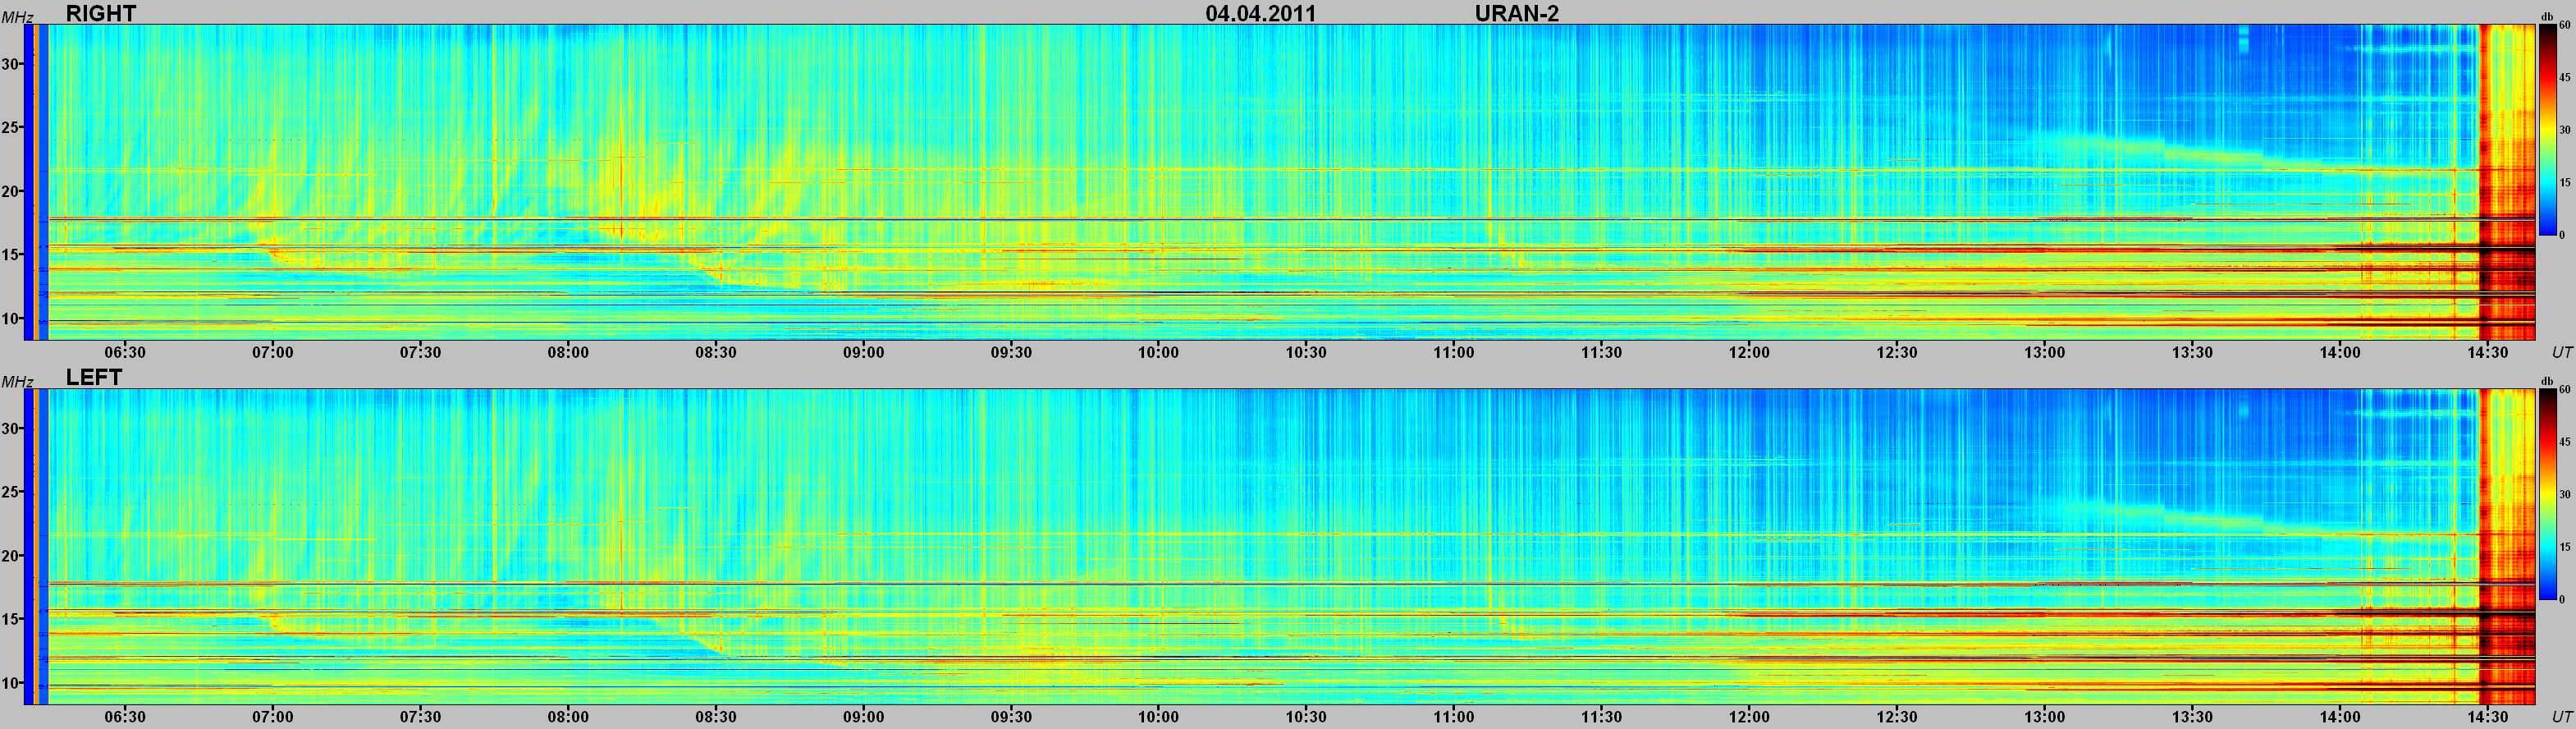Click the 30 MHz tick on LEFT panel axis

(x=10, y=428)
